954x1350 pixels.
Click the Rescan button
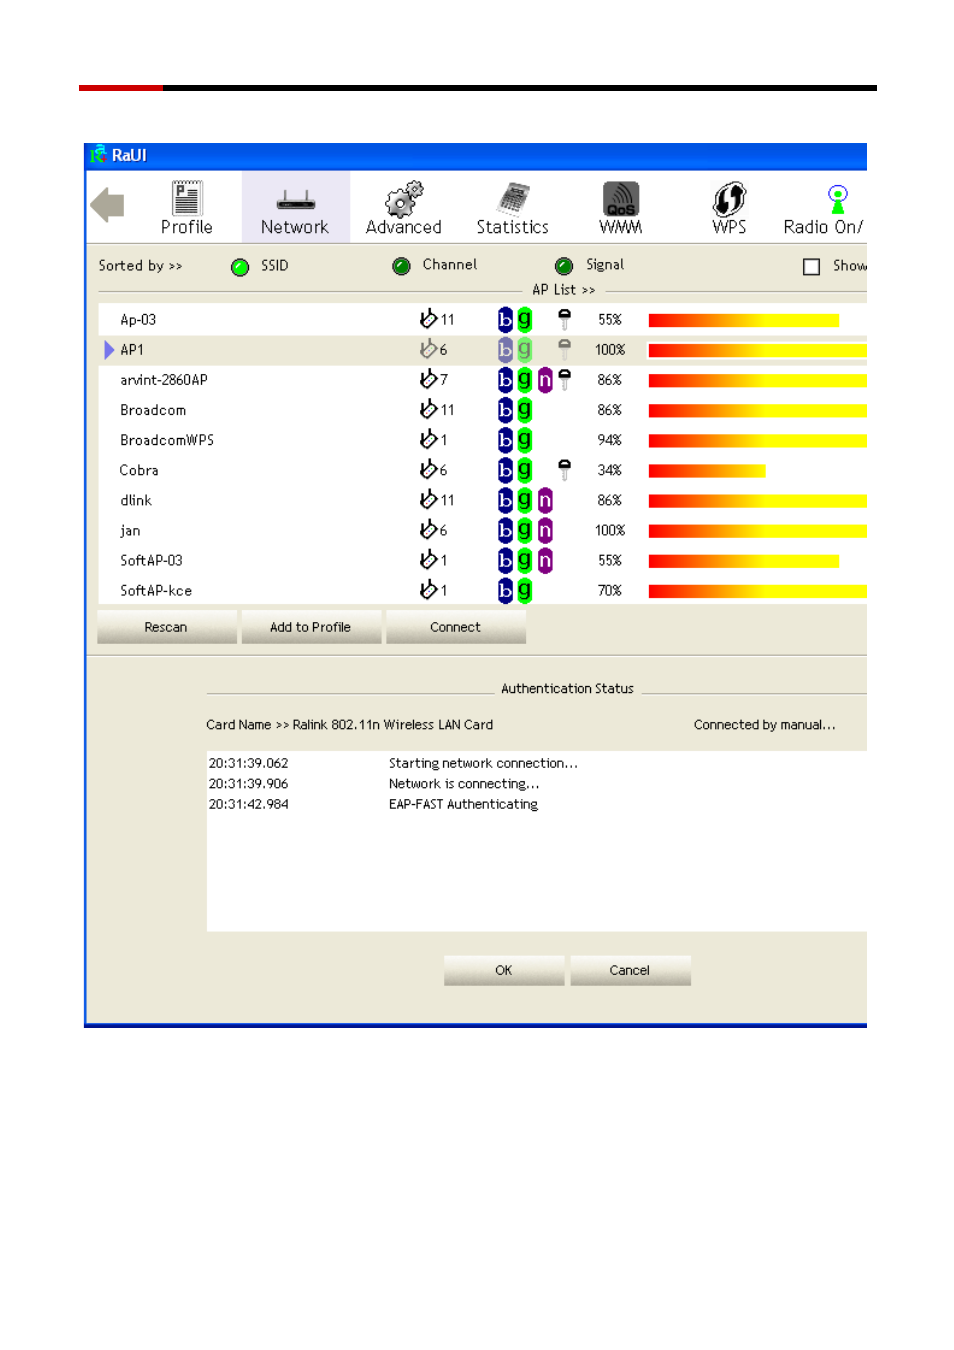(x=167, y=627)
